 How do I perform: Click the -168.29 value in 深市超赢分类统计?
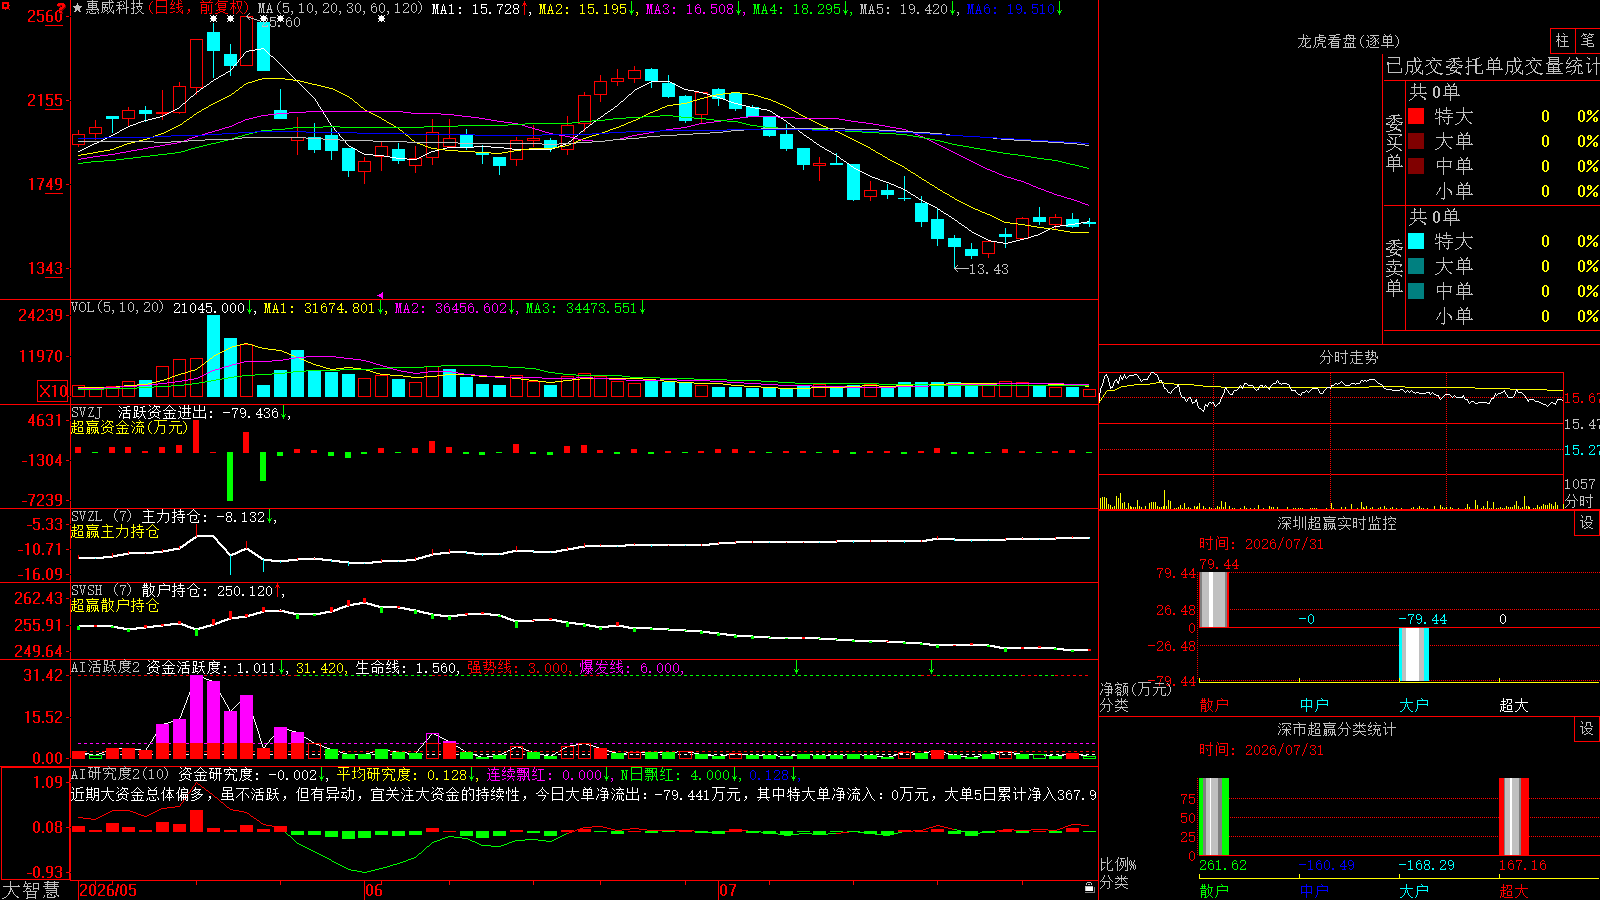pos(1427,865)
